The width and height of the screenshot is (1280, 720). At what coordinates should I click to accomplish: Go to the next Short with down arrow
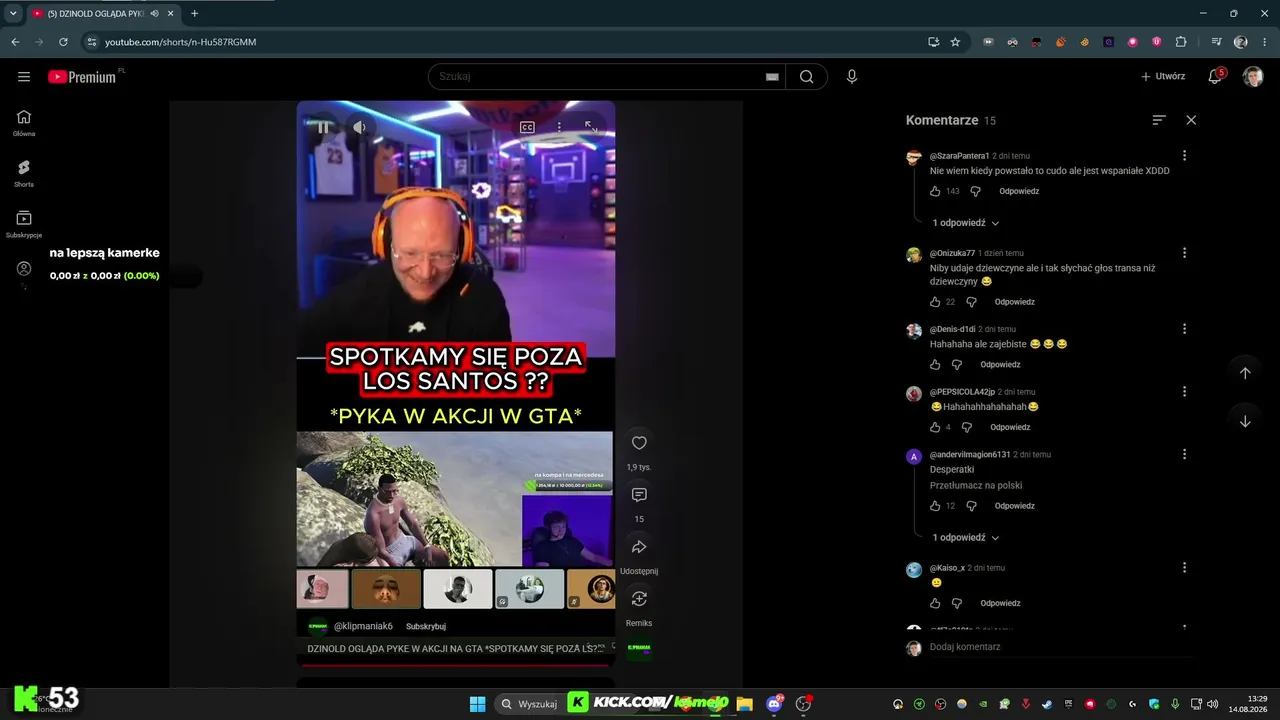1245,421
